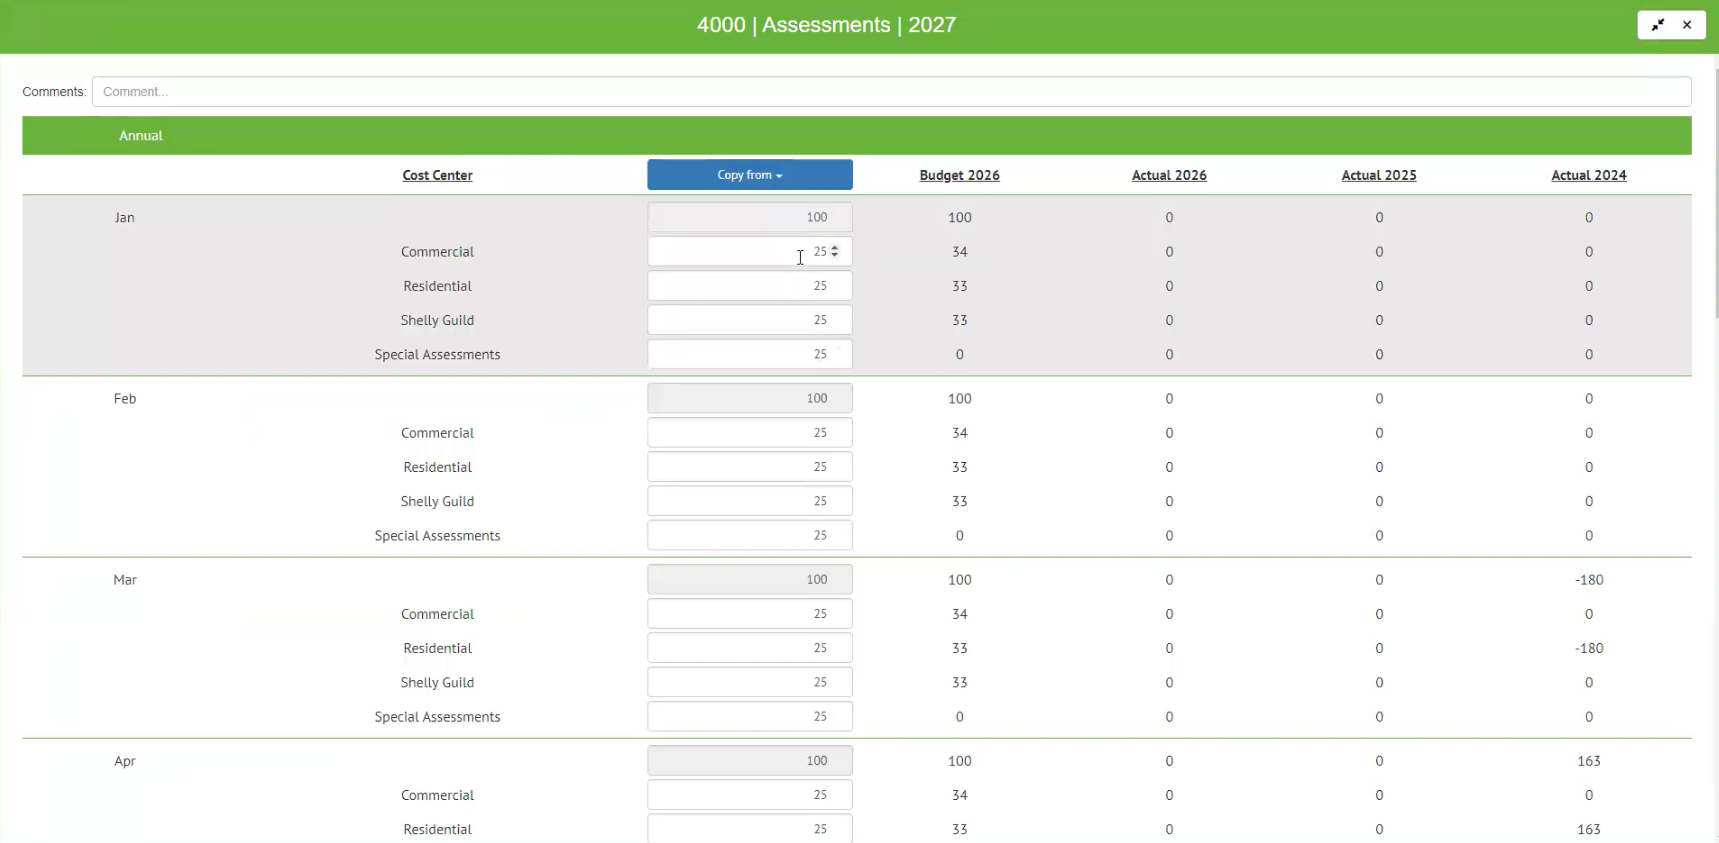
Task: Edit the Mar Residential budget field
Action: (750, 648)
